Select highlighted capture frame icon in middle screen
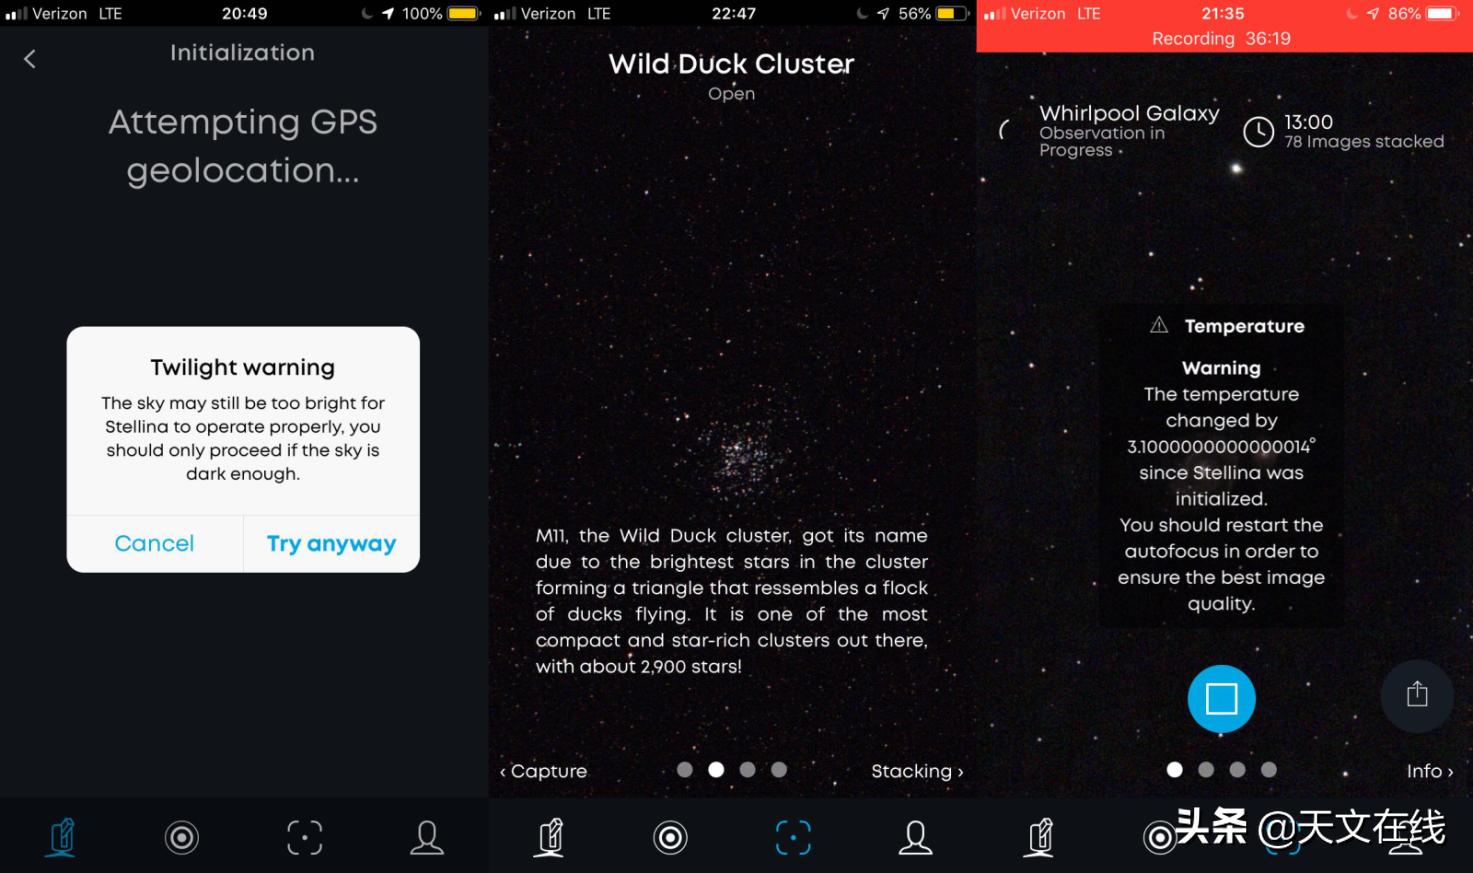This screenshot has height=873, width=1473. (x=793, y=837)
